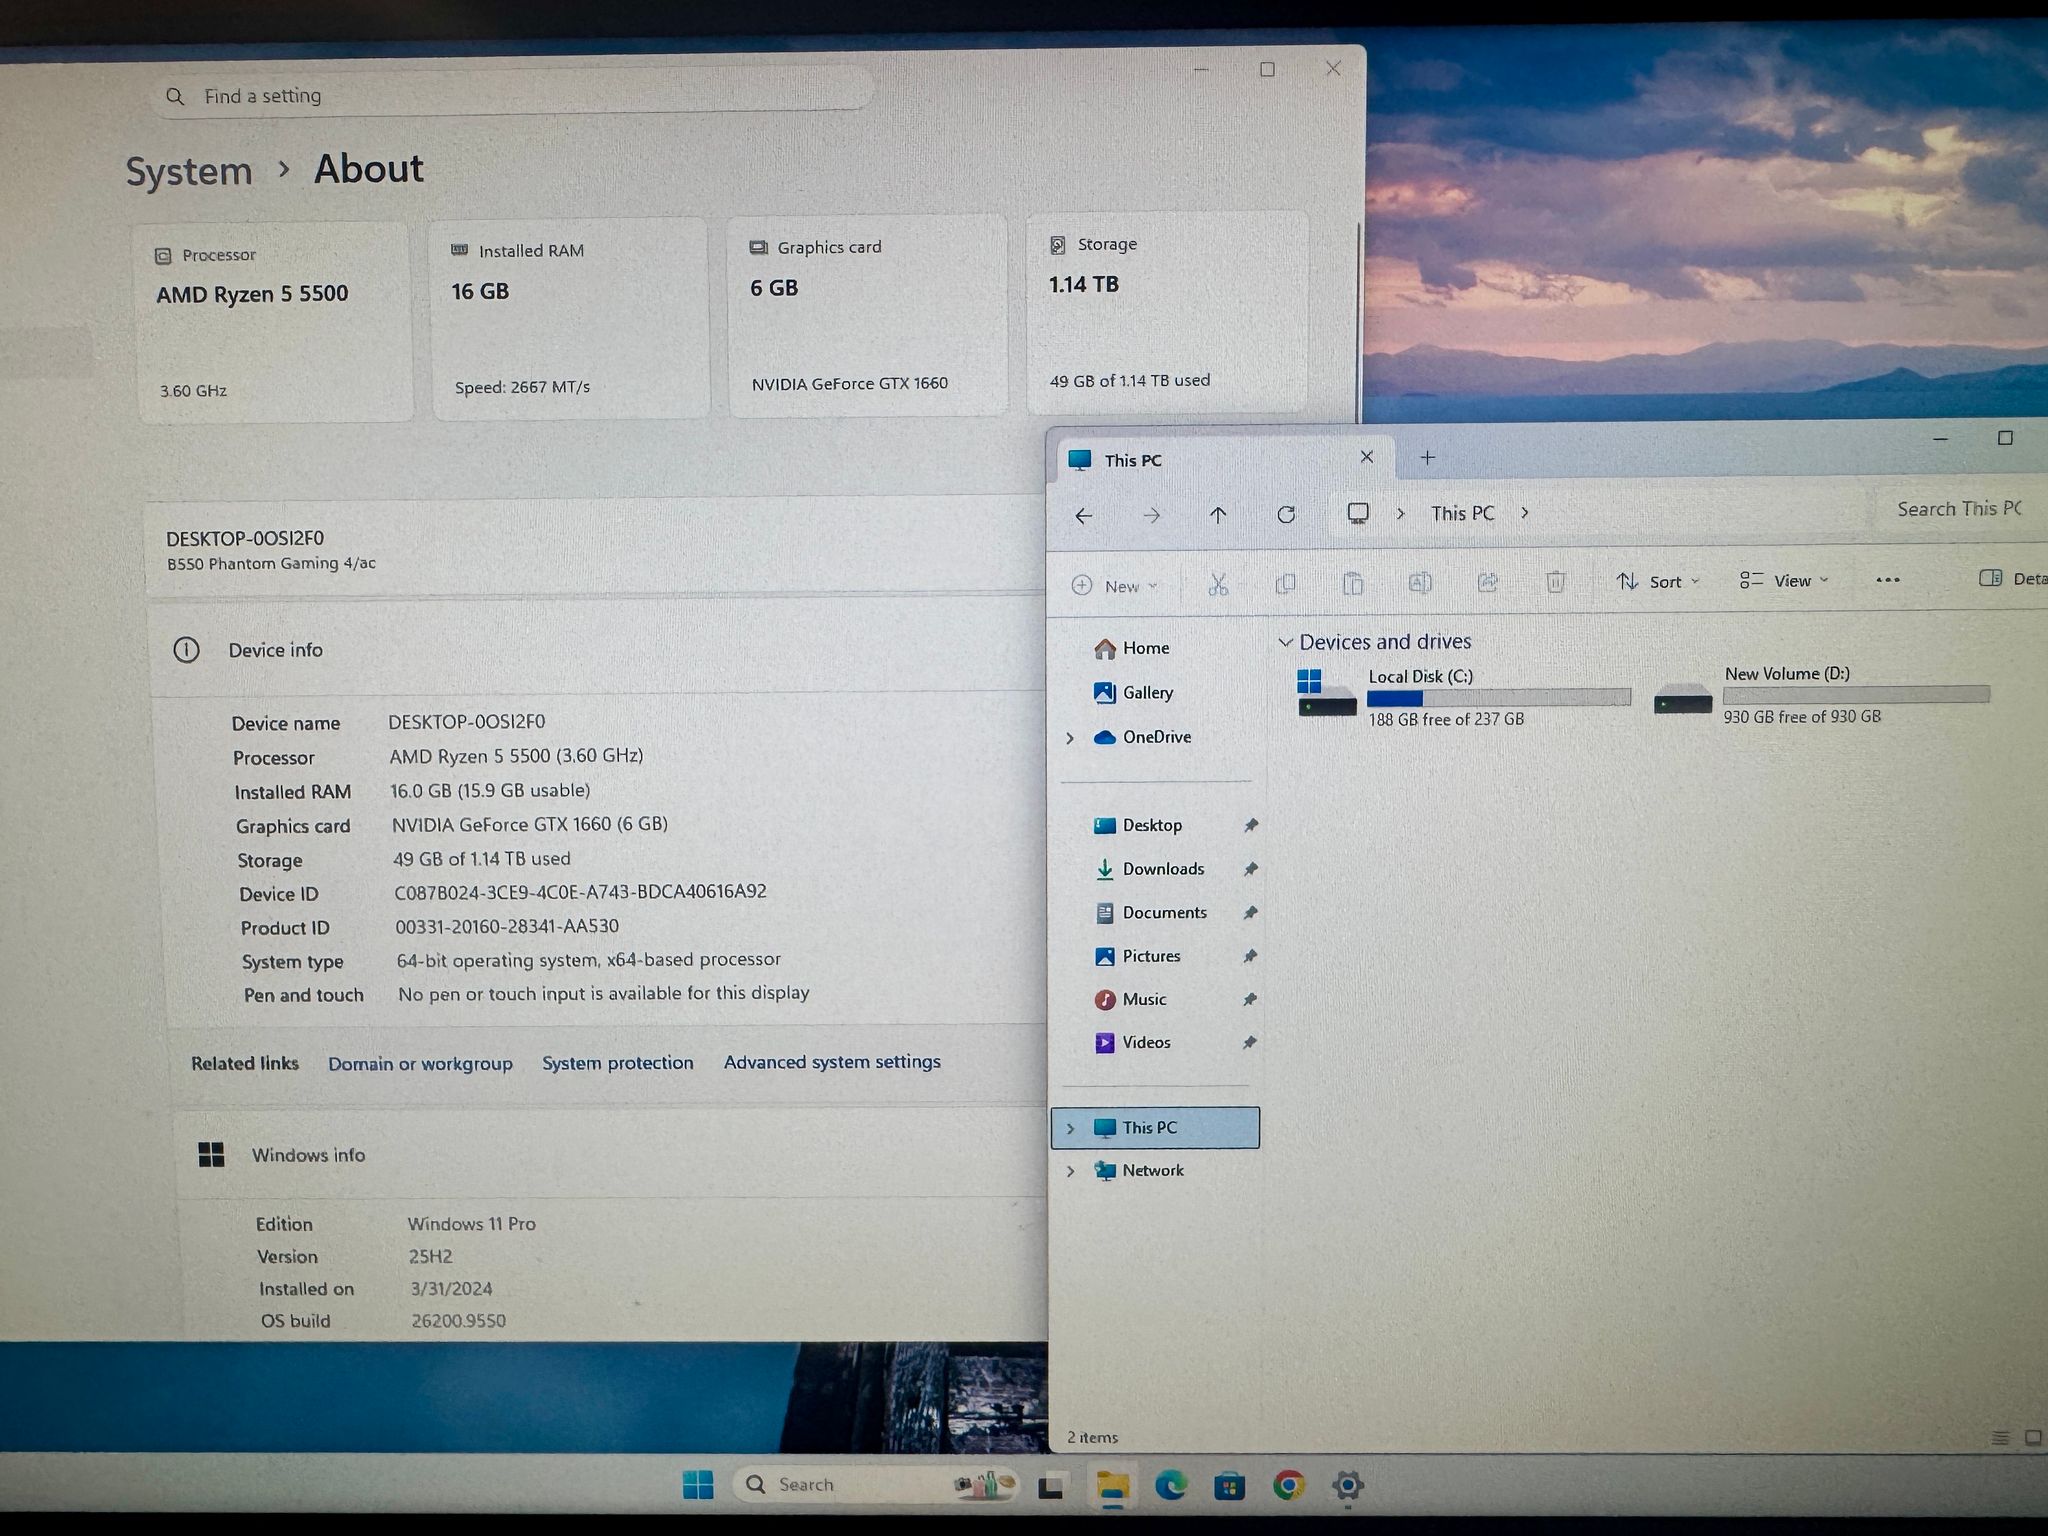This screenshot has width=2048, height=1536.
Task: Open the Windows Start menu
Action: click(698, 1485)
